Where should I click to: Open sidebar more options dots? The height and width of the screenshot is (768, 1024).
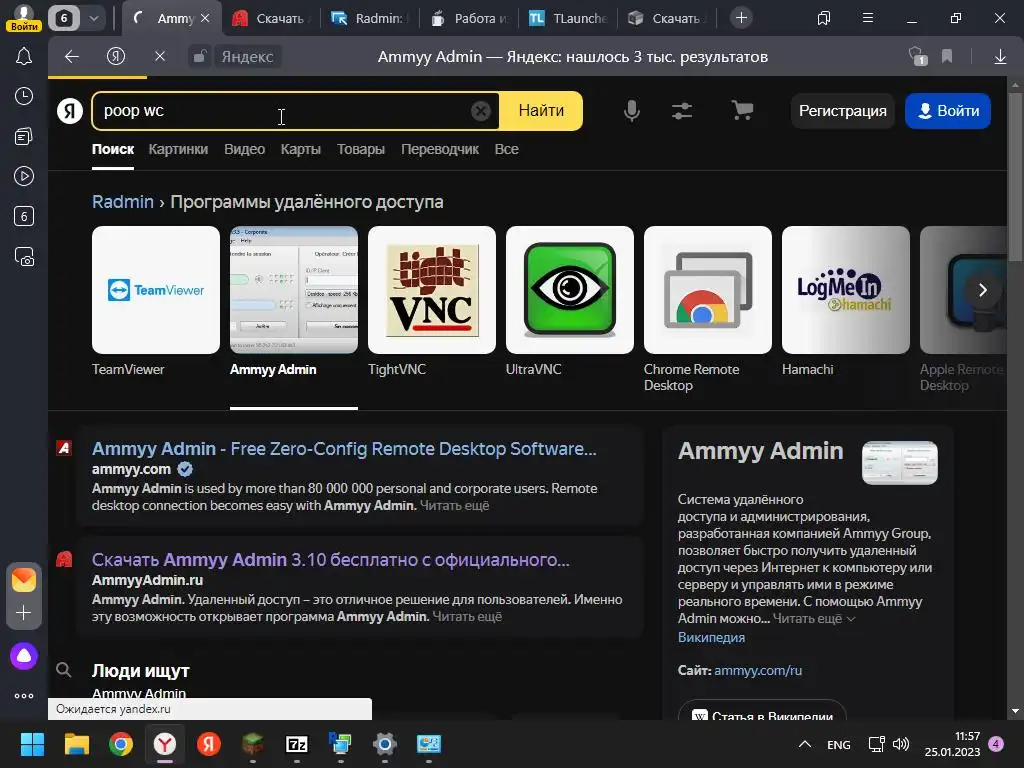24,696
